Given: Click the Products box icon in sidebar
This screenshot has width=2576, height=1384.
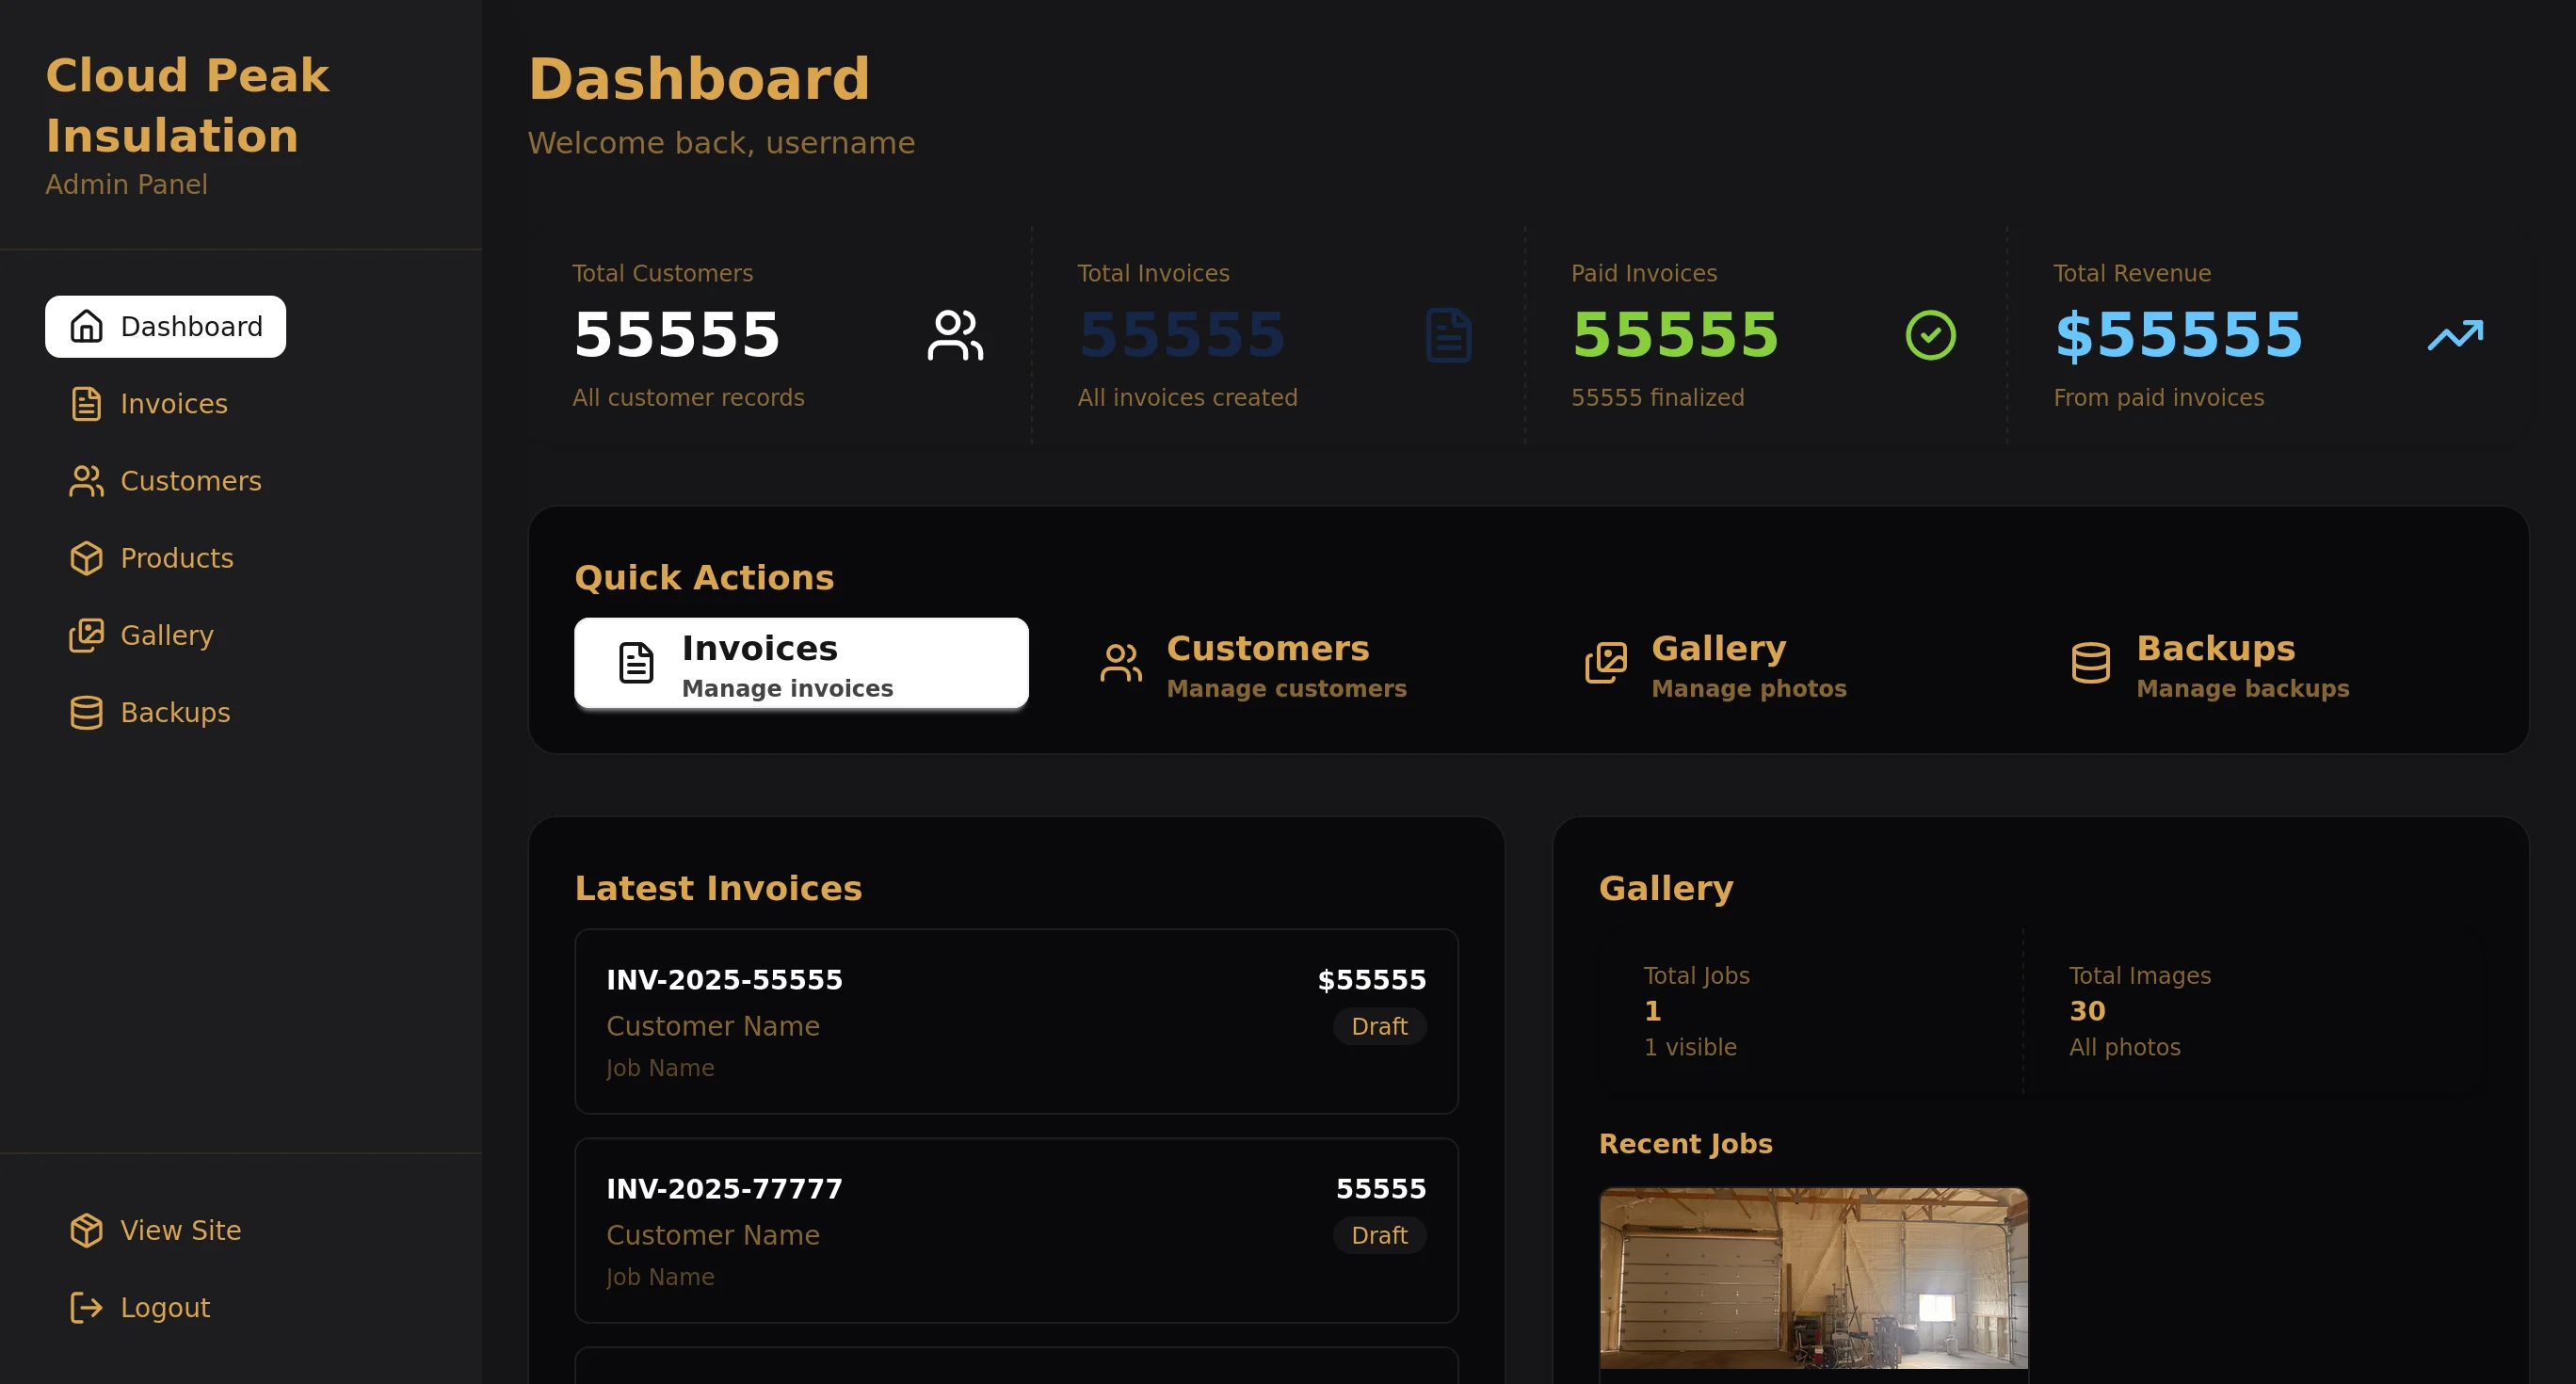Looking at the screenshot, I should coord(86,558).
